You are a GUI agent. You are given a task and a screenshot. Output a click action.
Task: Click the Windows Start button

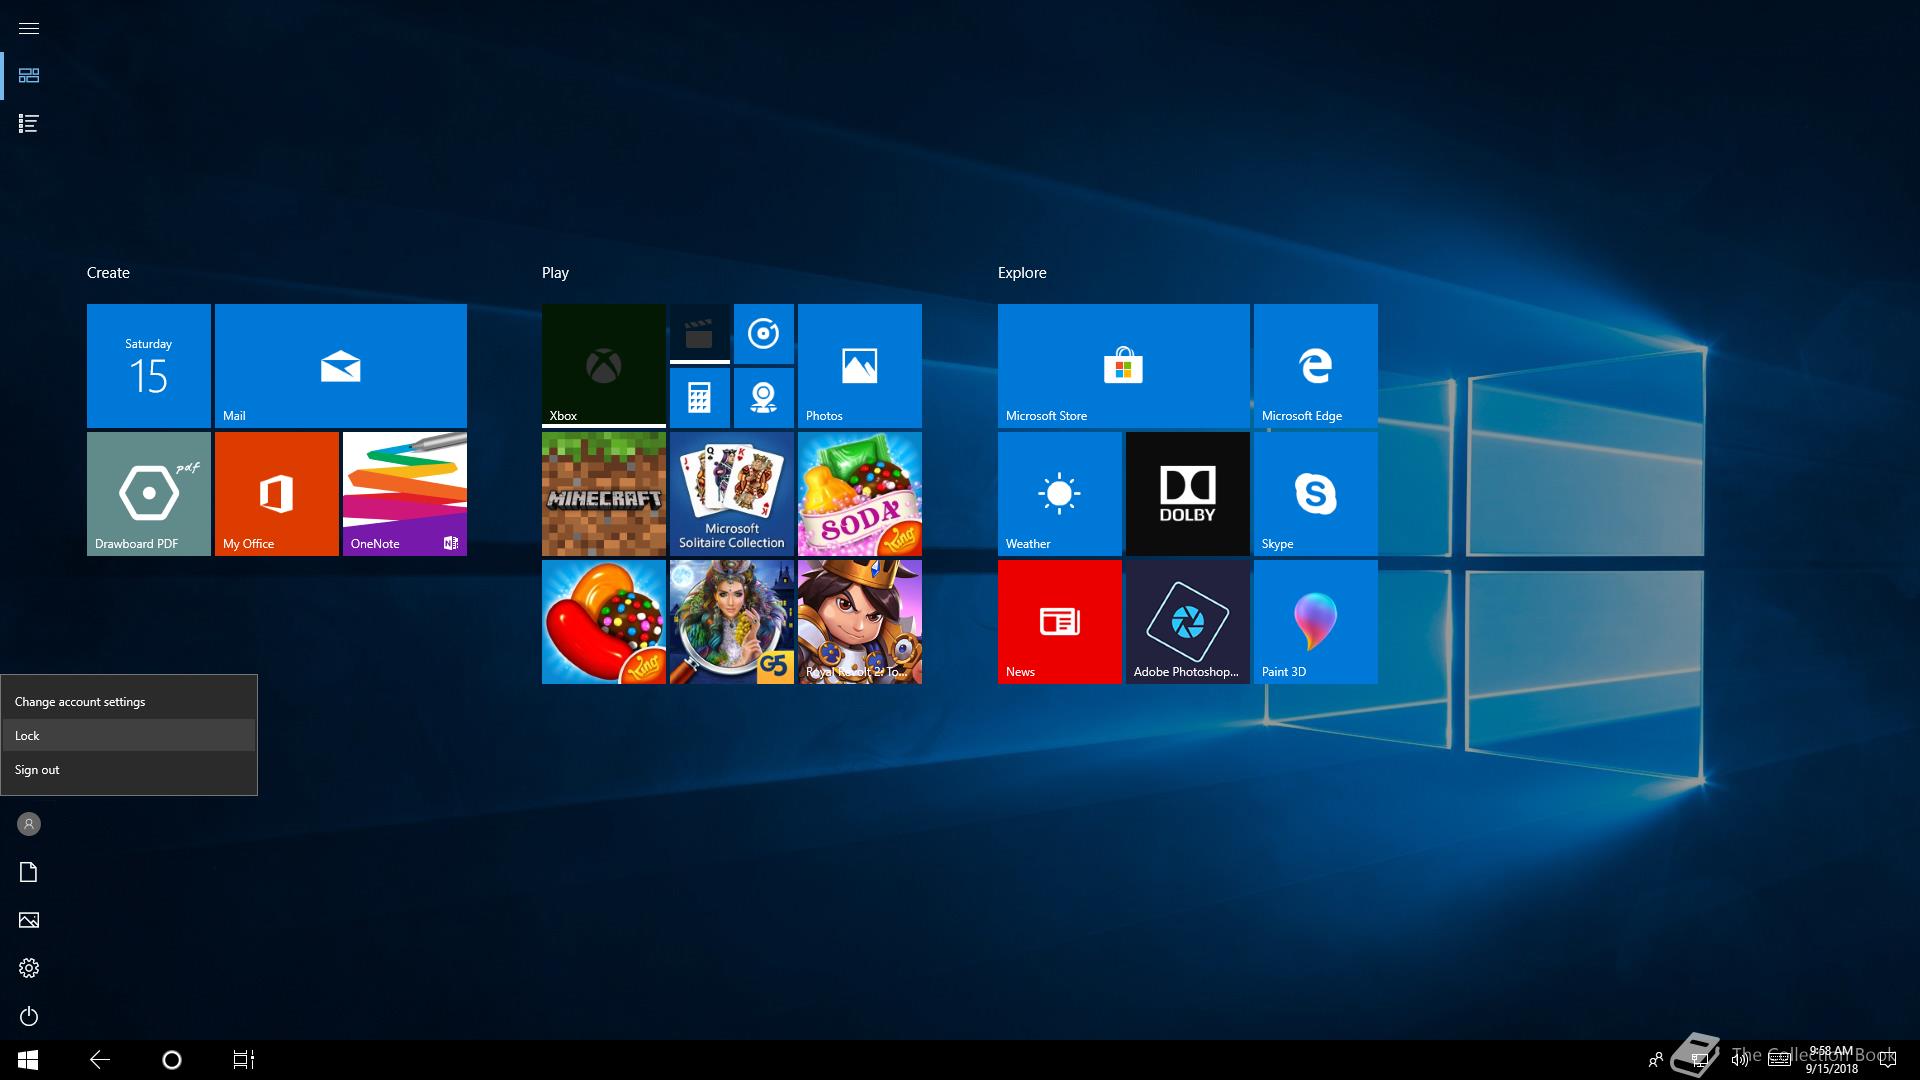[28, 1060]
